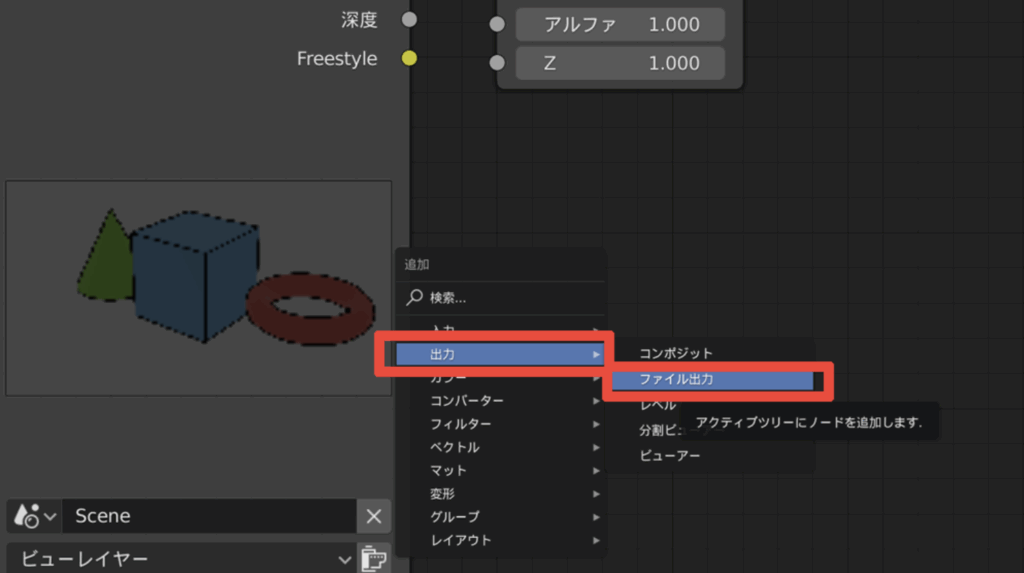Image resolution: width=1024 pixels, height=573 pixels.
Task: Click the add view layer icon
Action: pos(373,558)
